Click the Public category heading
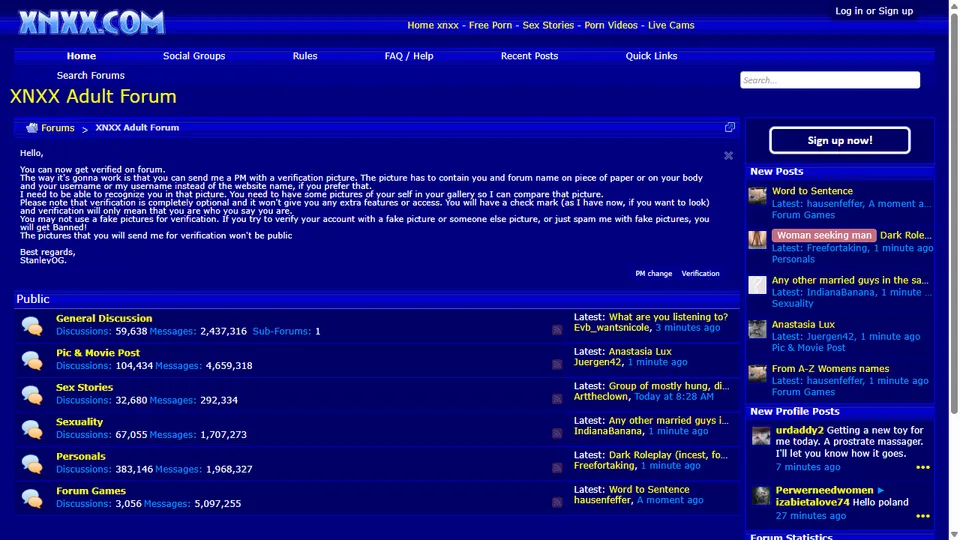 tap(32, 299)
